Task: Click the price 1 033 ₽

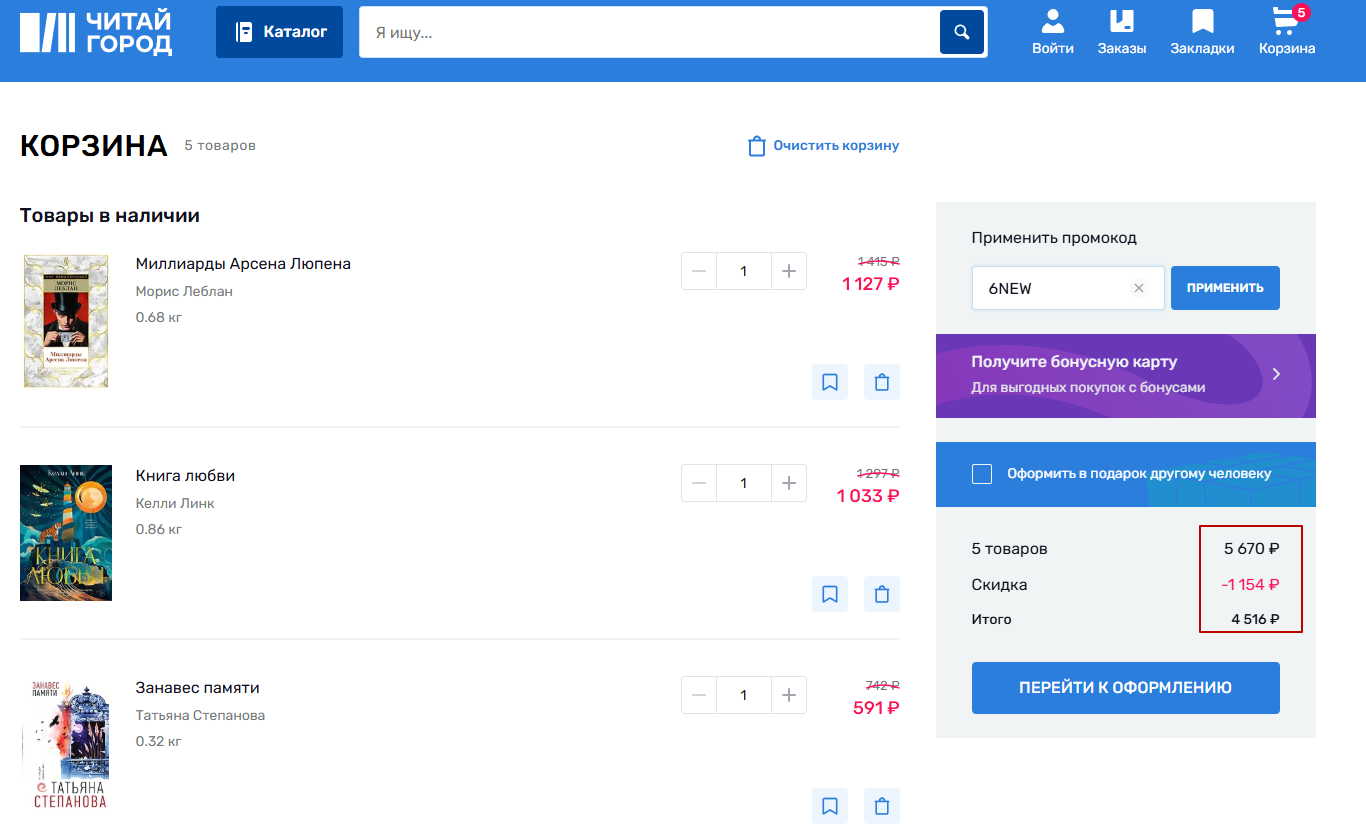Action: (x=868, y=496)
